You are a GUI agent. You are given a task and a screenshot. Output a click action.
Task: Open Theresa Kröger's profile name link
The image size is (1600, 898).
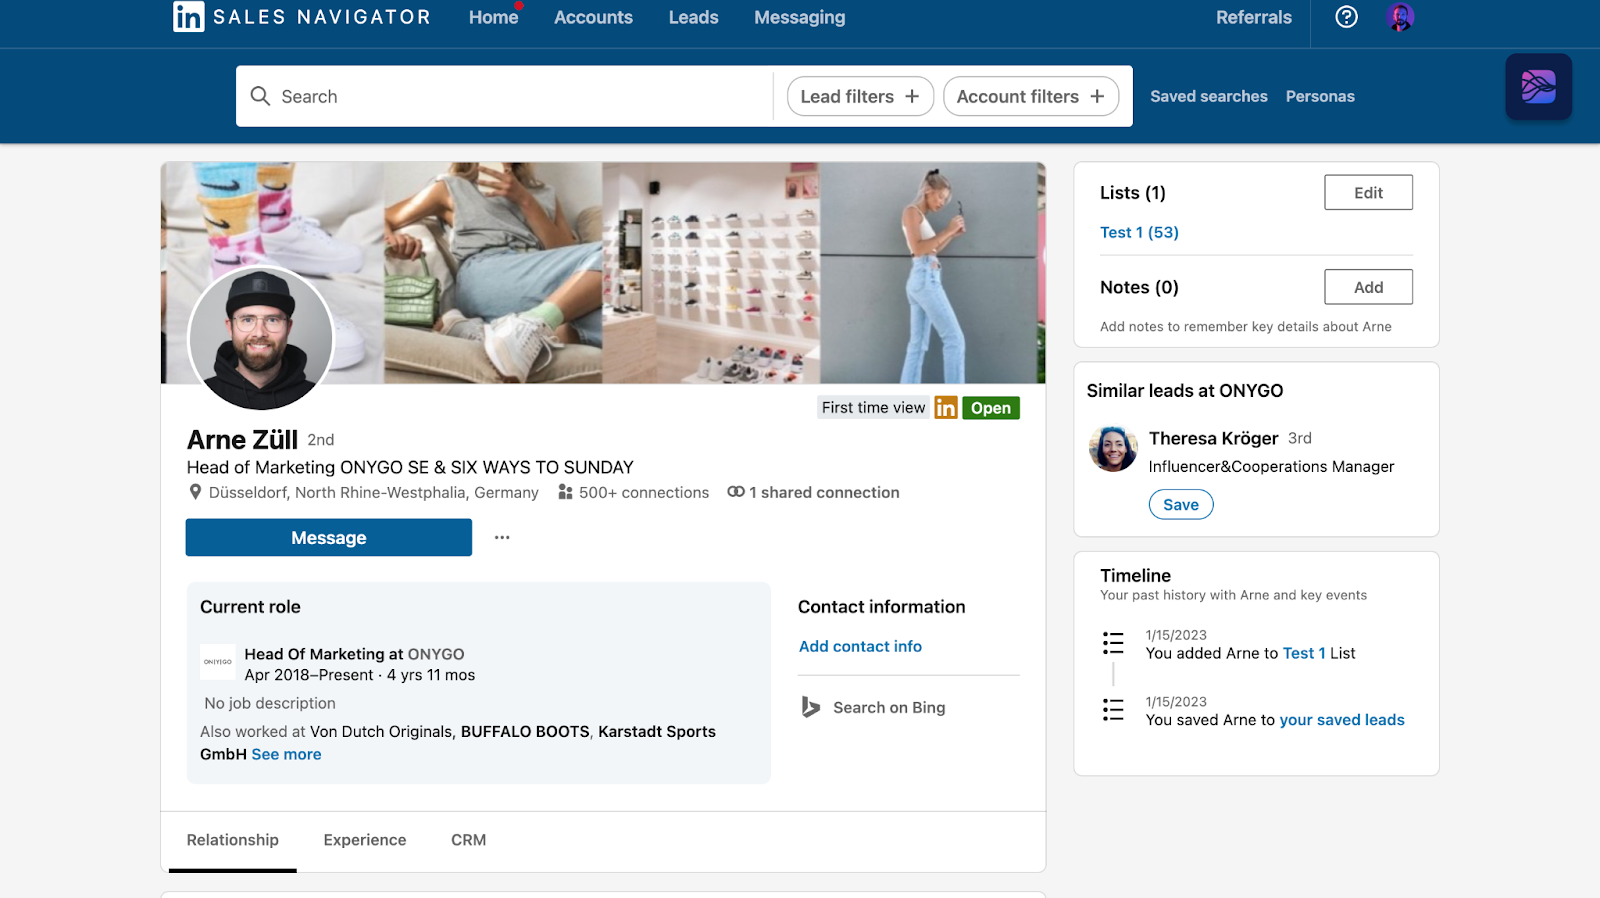click(1214, 438)
